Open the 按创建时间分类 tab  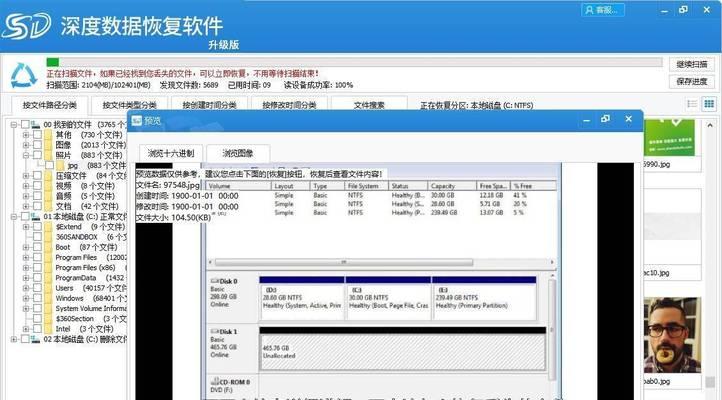tap(209, 105)
